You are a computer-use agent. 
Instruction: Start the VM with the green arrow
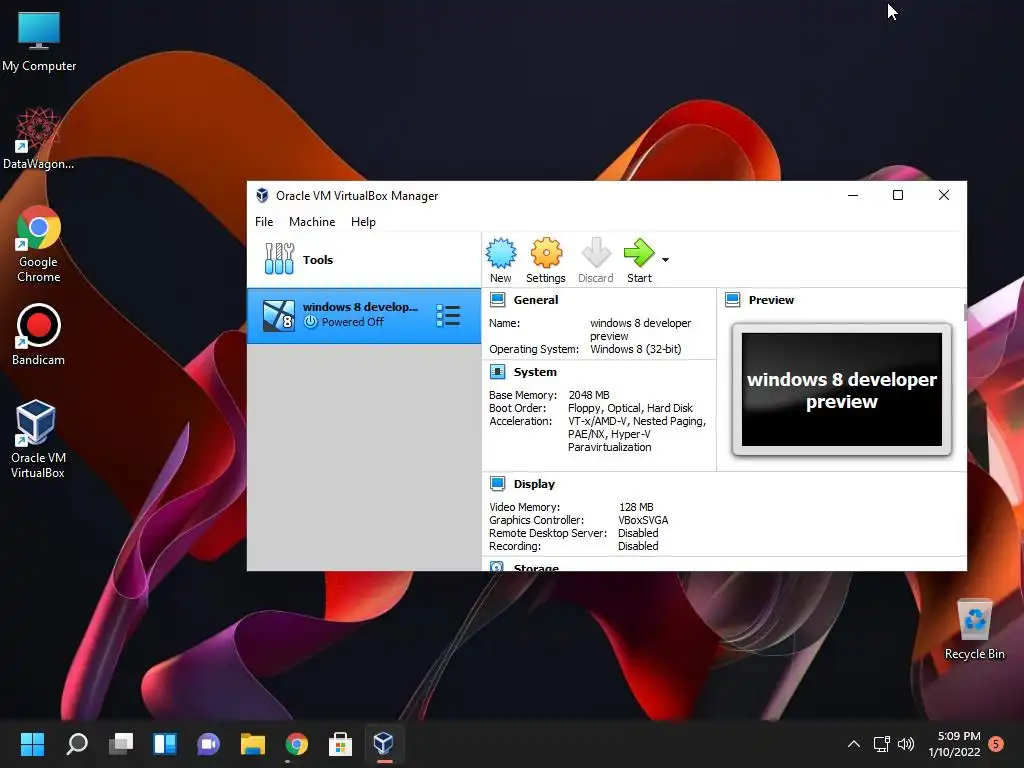pos(639,260)
